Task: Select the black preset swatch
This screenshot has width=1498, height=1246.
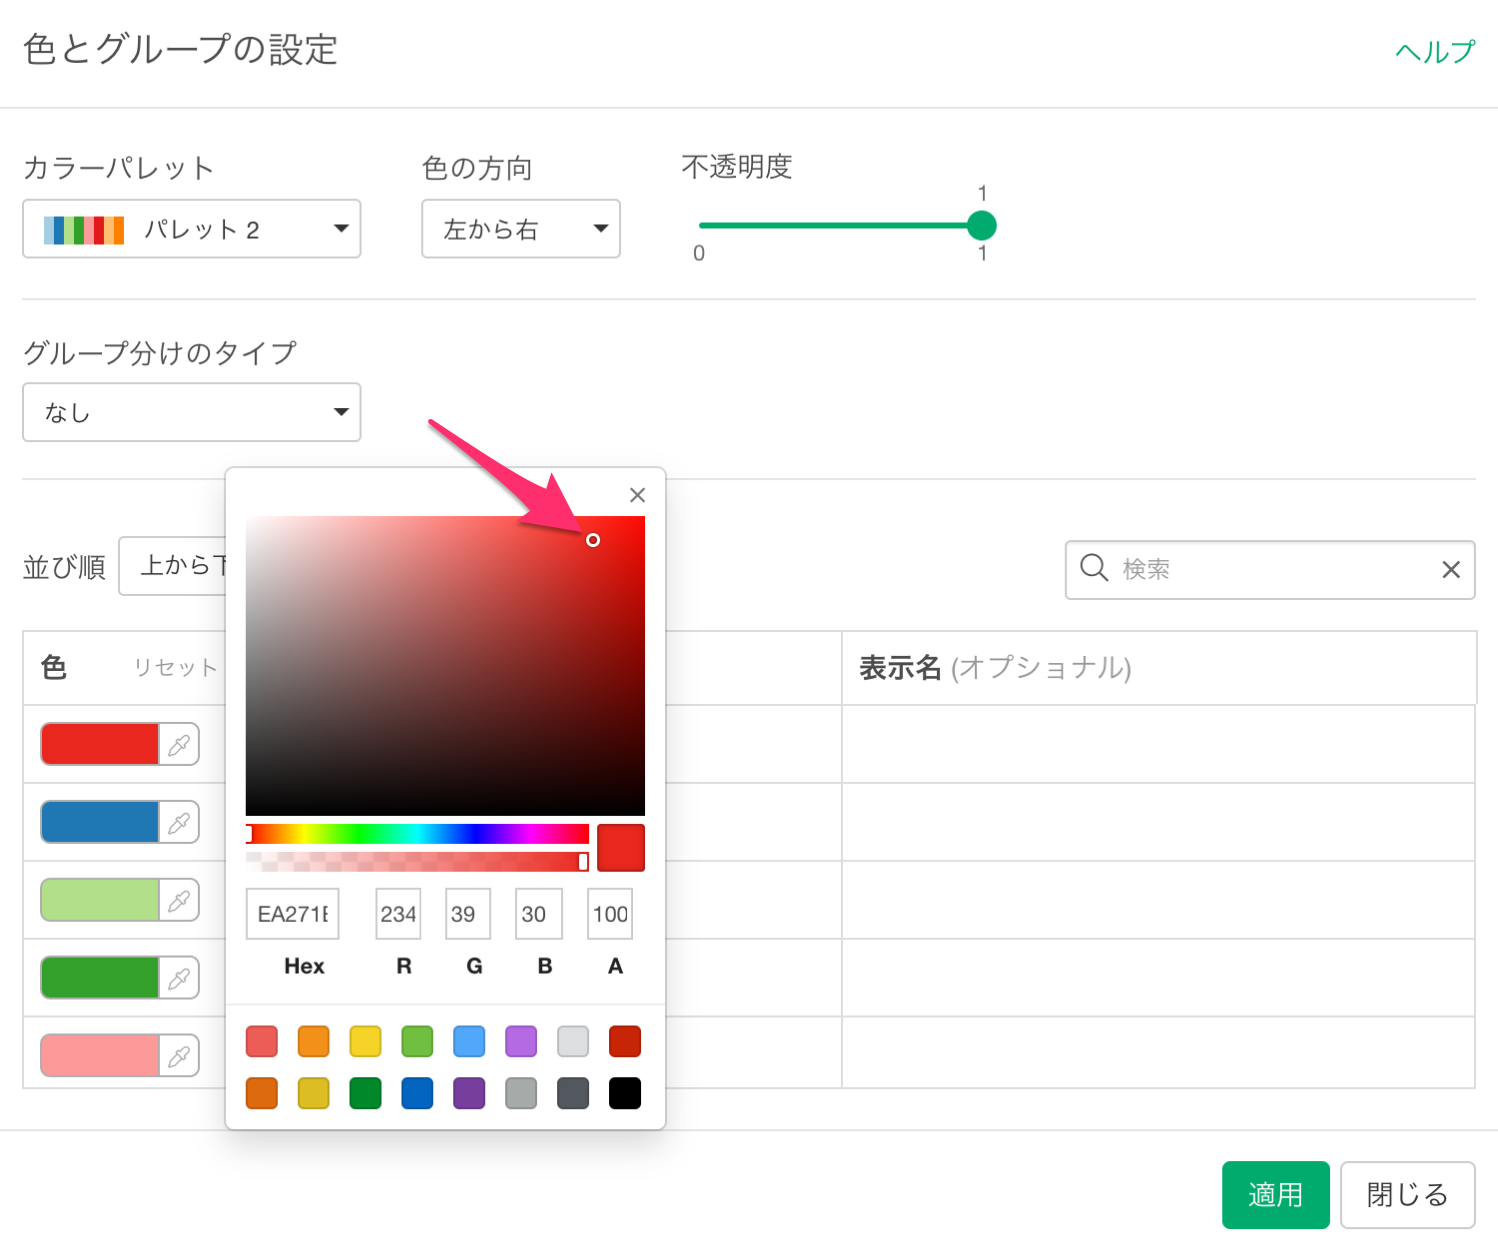Action: [625, 1093]
